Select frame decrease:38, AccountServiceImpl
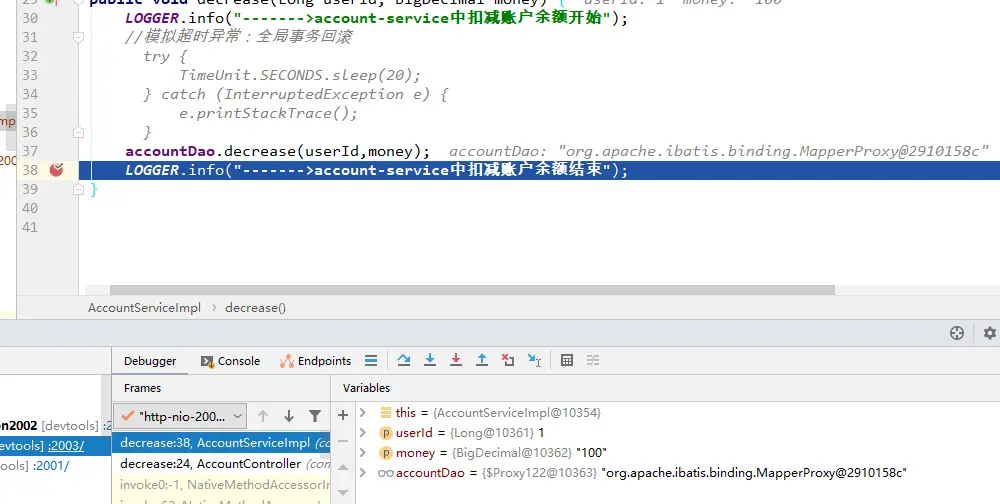The image size is (1000, 504). pos(221,443)
